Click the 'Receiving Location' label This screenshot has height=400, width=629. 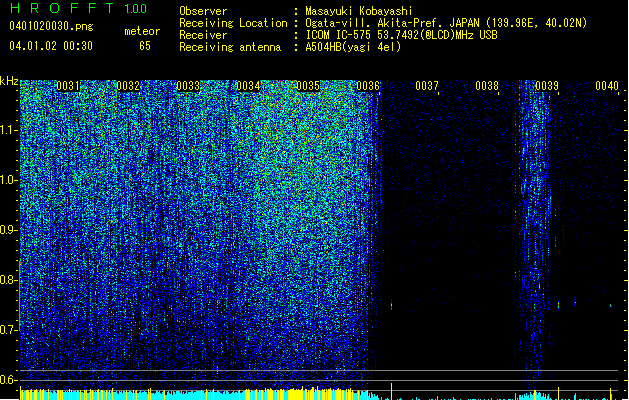click(233, 23)
